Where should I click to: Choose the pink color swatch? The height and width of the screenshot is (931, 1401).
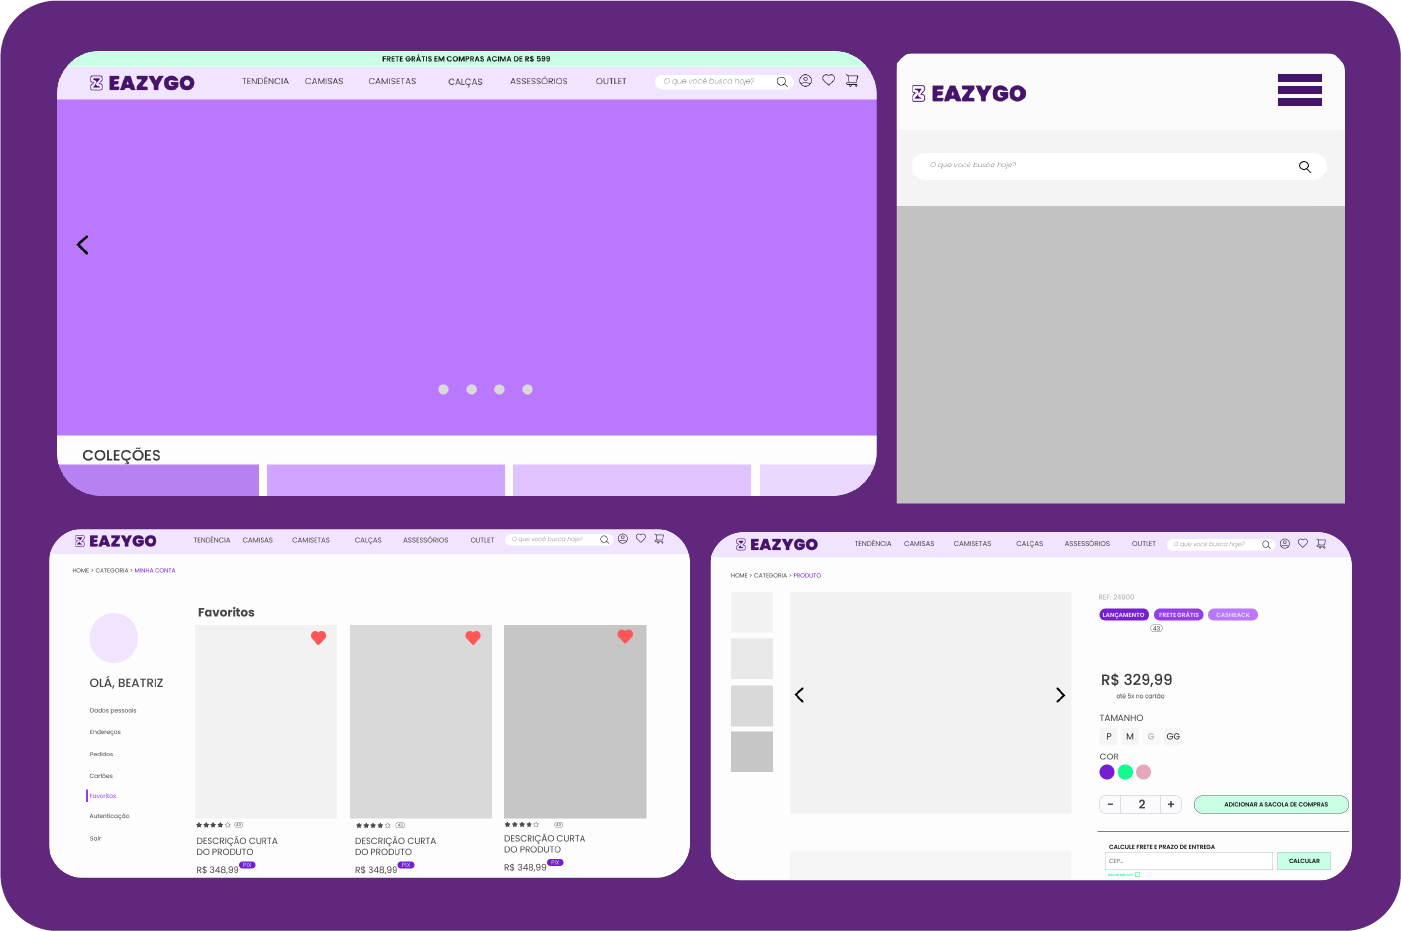(x=1143, y=772)
